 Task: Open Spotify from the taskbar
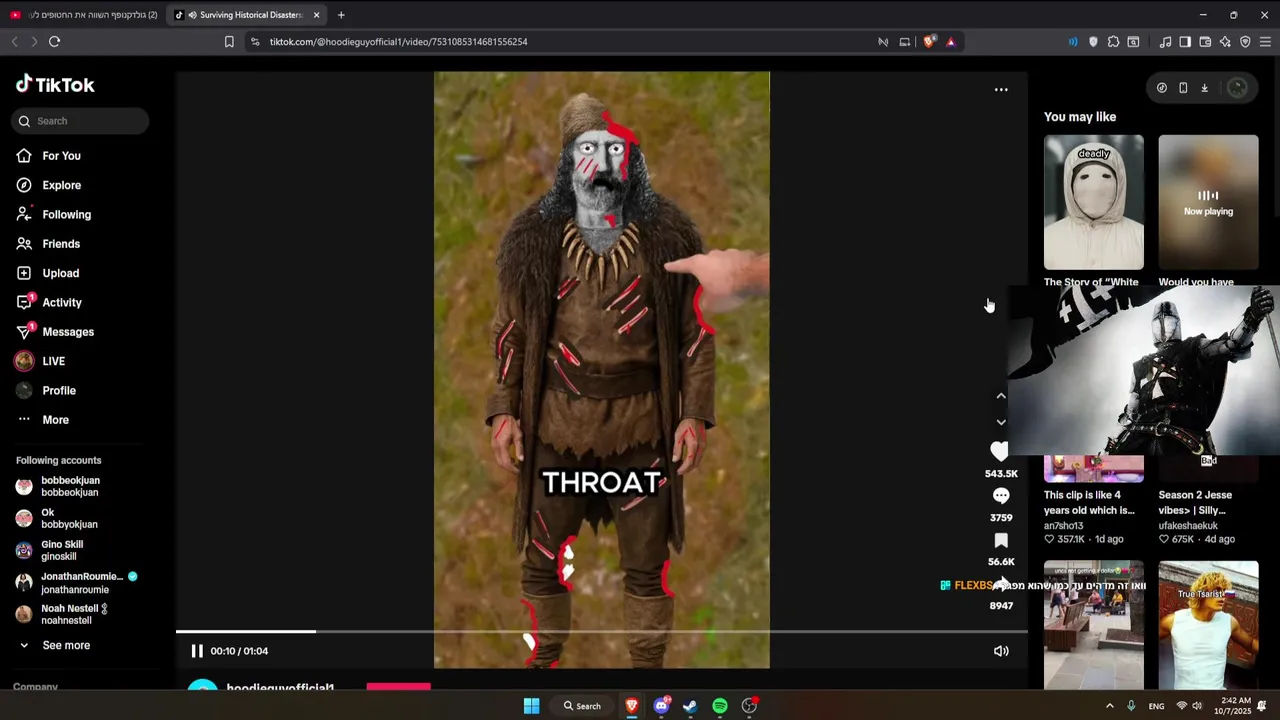click(x=720, y=706)
